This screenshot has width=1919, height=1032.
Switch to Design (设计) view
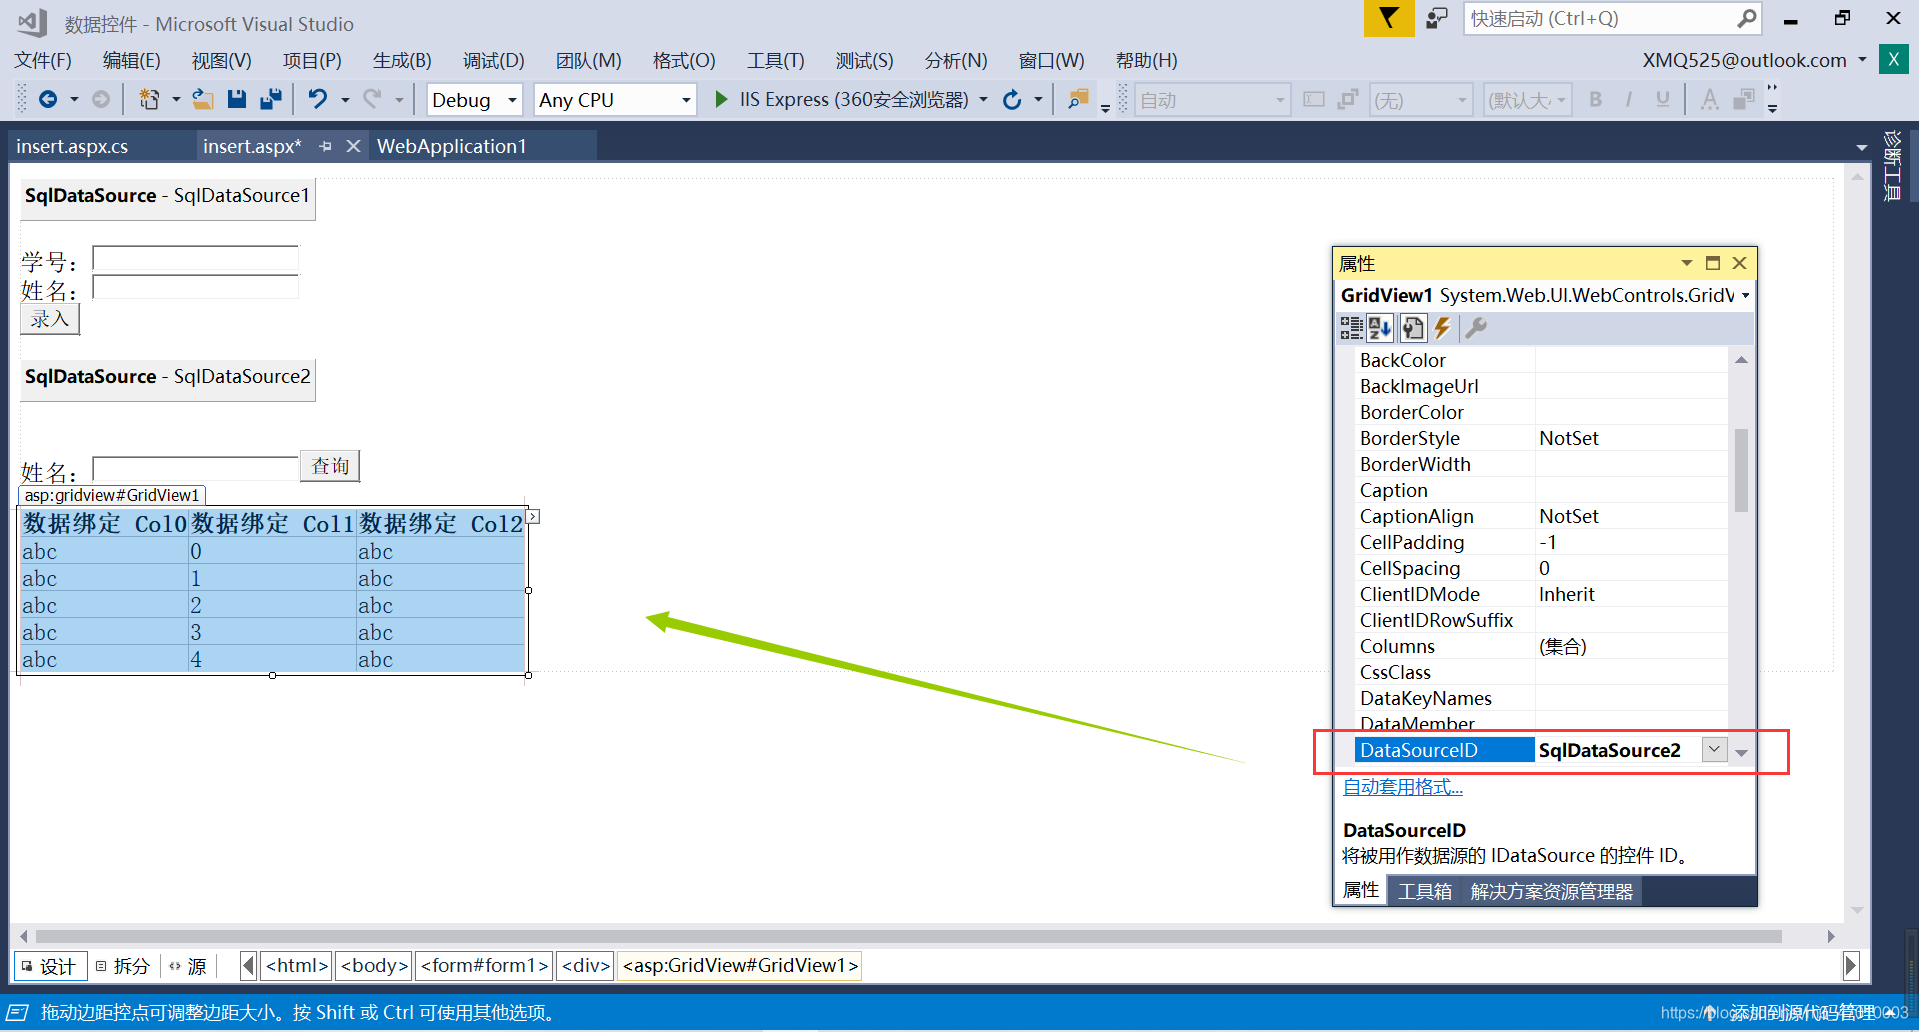(x=50, y=966)
